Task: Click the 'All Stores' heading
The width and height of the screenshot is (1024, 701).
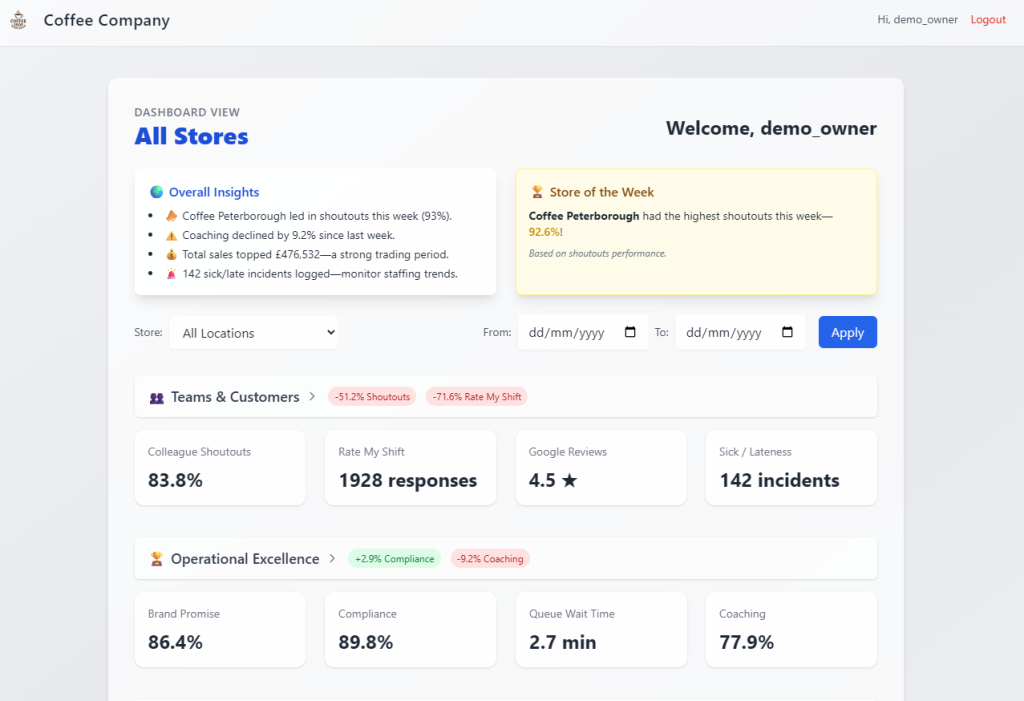Action: click(191, 136)
